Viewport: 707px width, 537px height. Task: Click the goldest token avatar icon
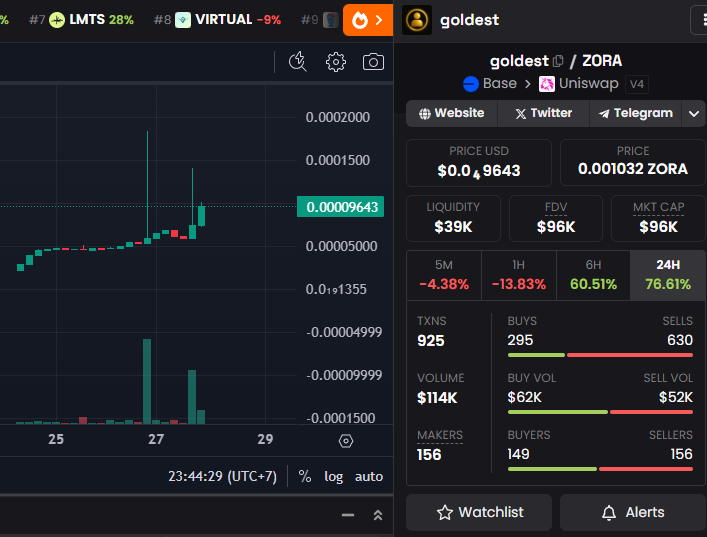pyautogui.click(x=417, y=20)
